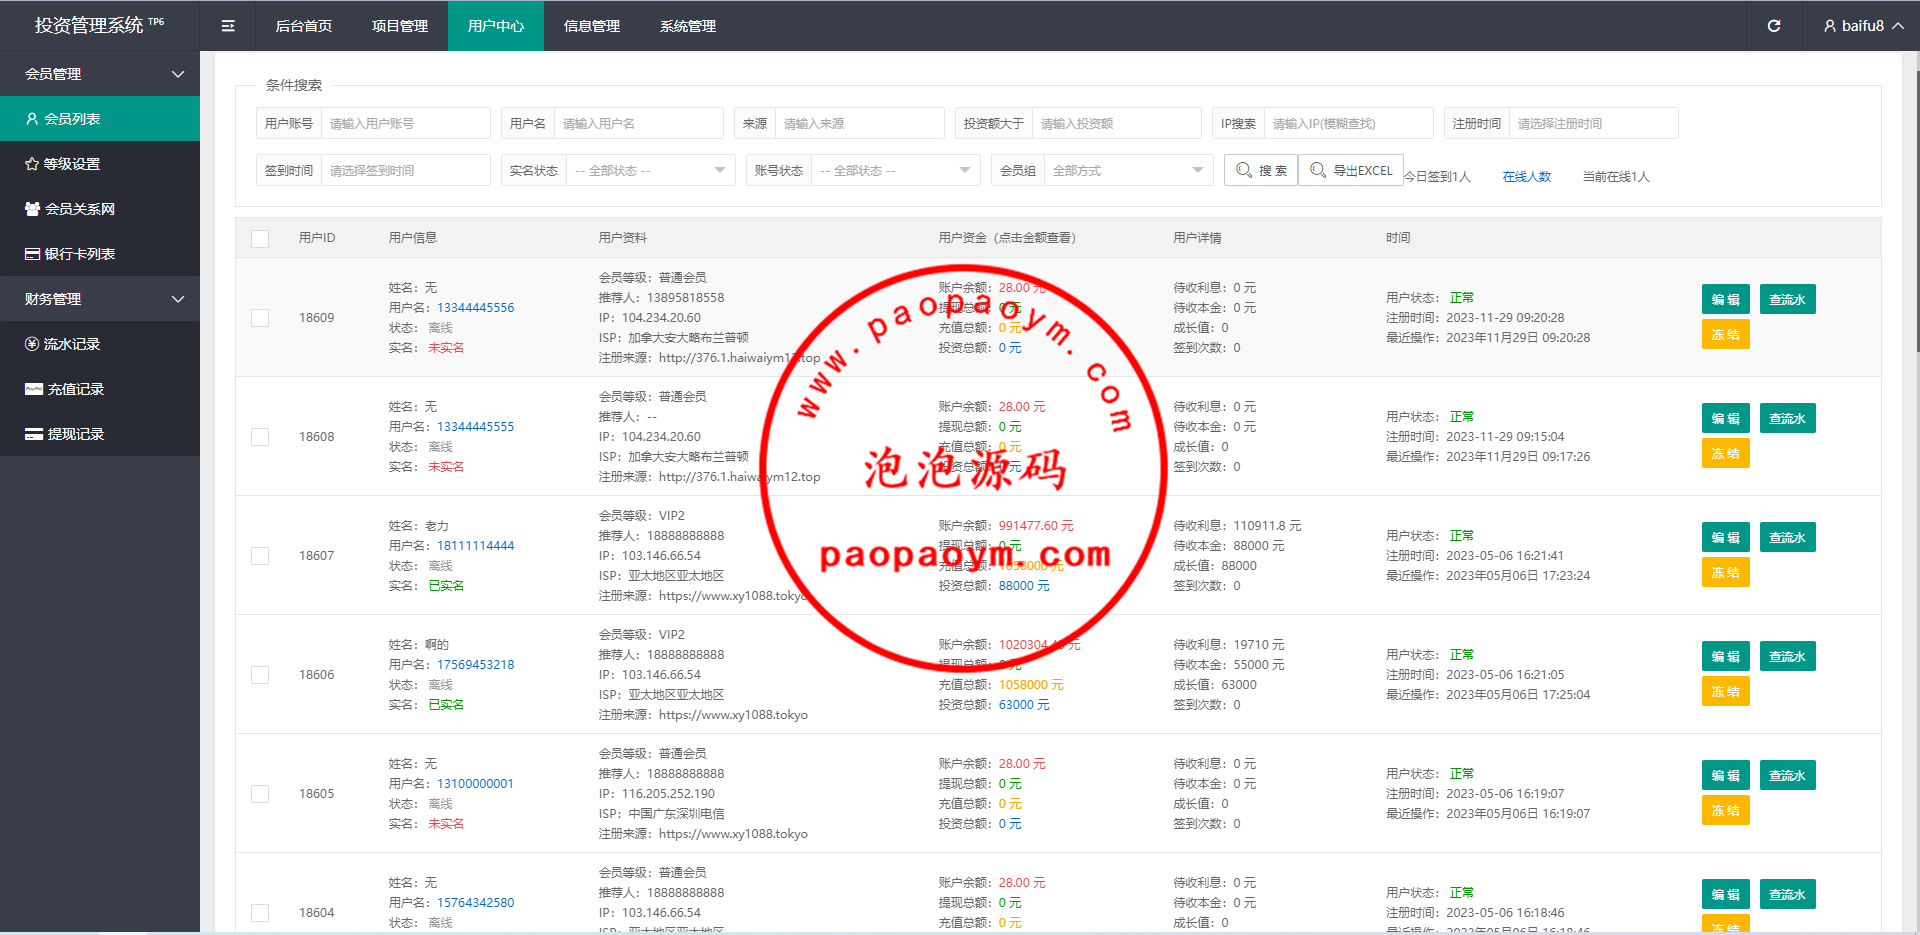Collapse the 会员管理 sidebar section

point(100,74)
